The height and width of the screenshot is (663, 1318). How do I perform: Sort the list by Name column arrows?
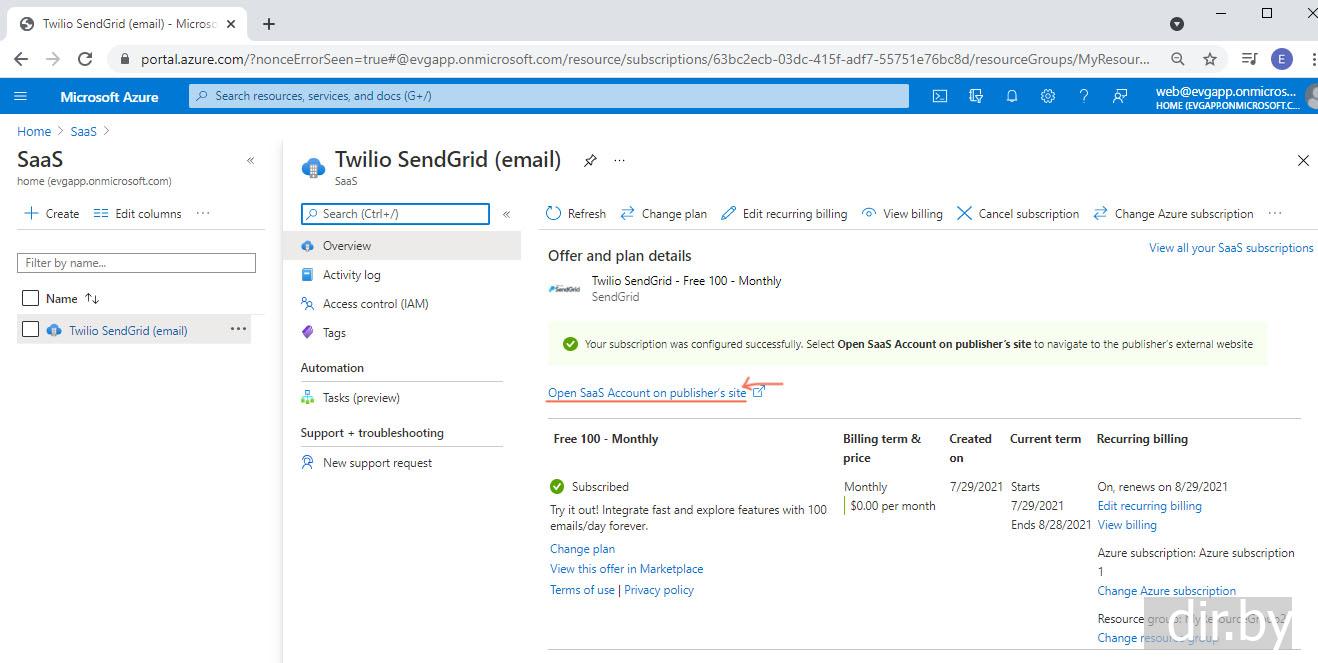click(92, 299)
